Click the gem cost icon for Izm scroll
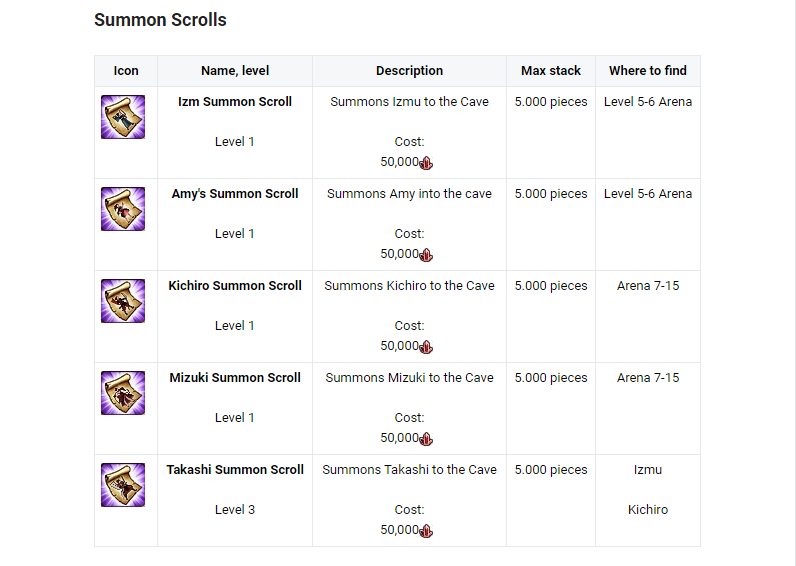Viewport: 796px width, 566px height. (x=426, y=163)
